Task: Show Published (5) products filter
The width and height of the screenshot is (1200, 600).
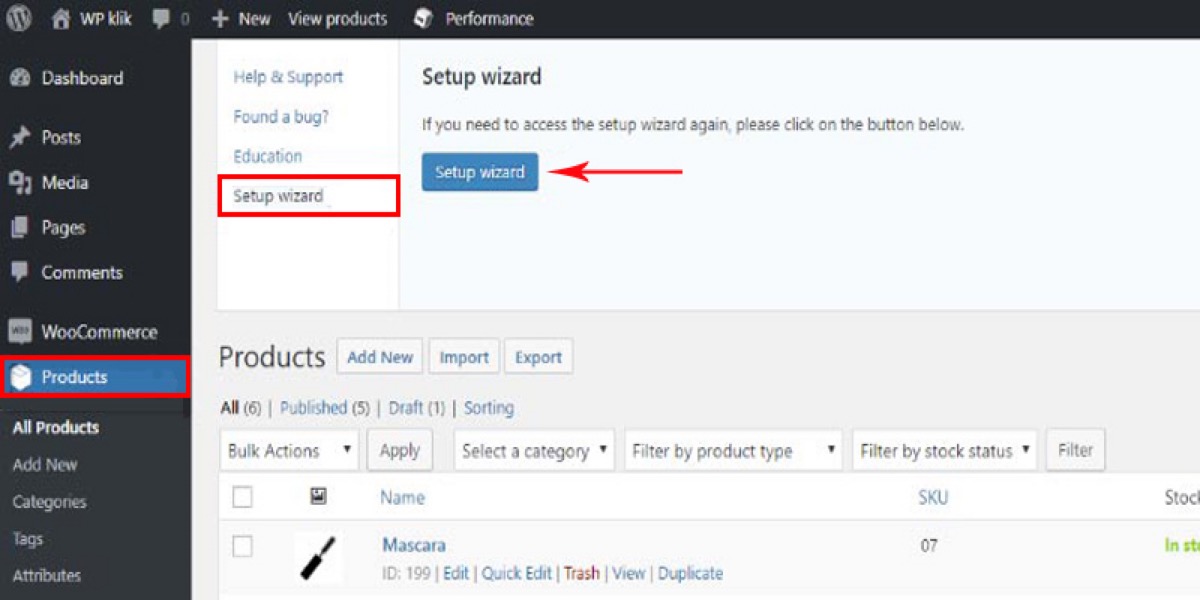Action: 325,408
